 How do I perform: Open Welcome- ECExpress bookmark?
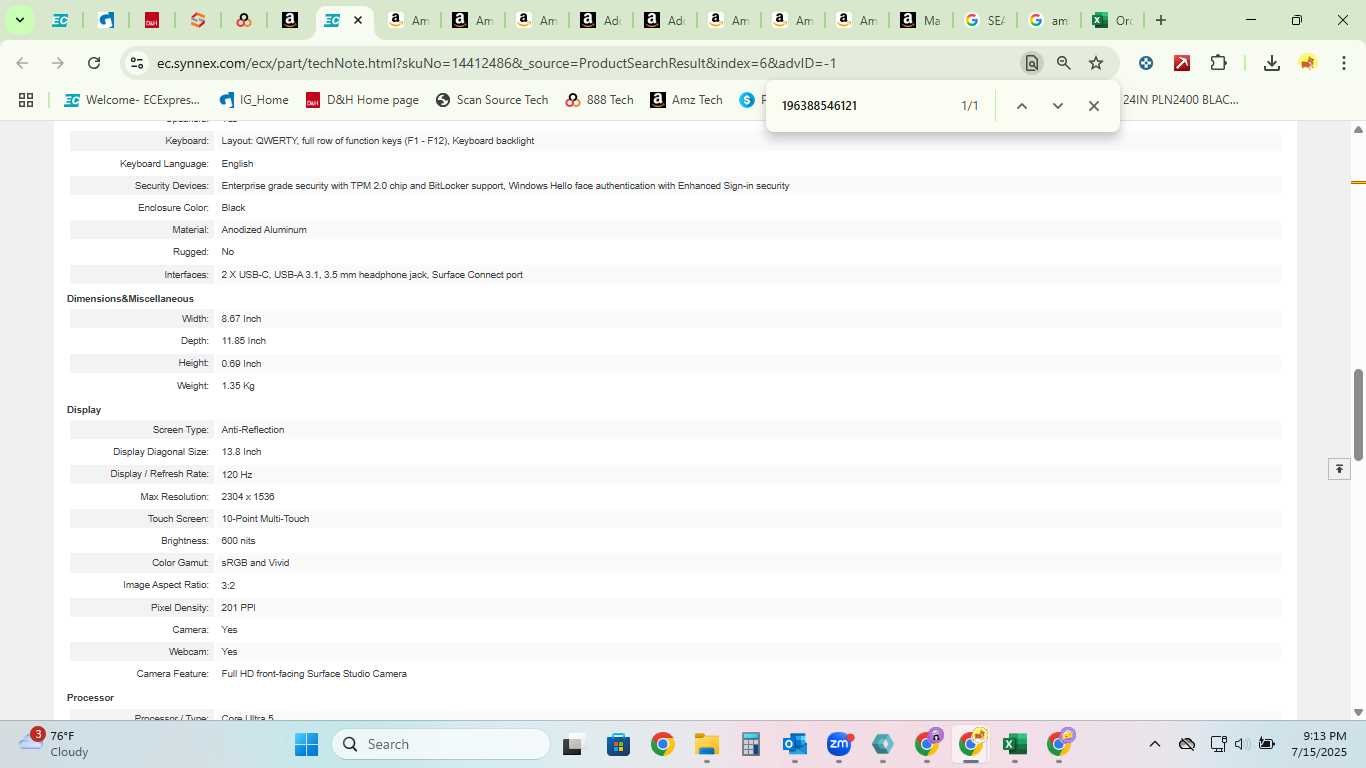pos(132,100)
